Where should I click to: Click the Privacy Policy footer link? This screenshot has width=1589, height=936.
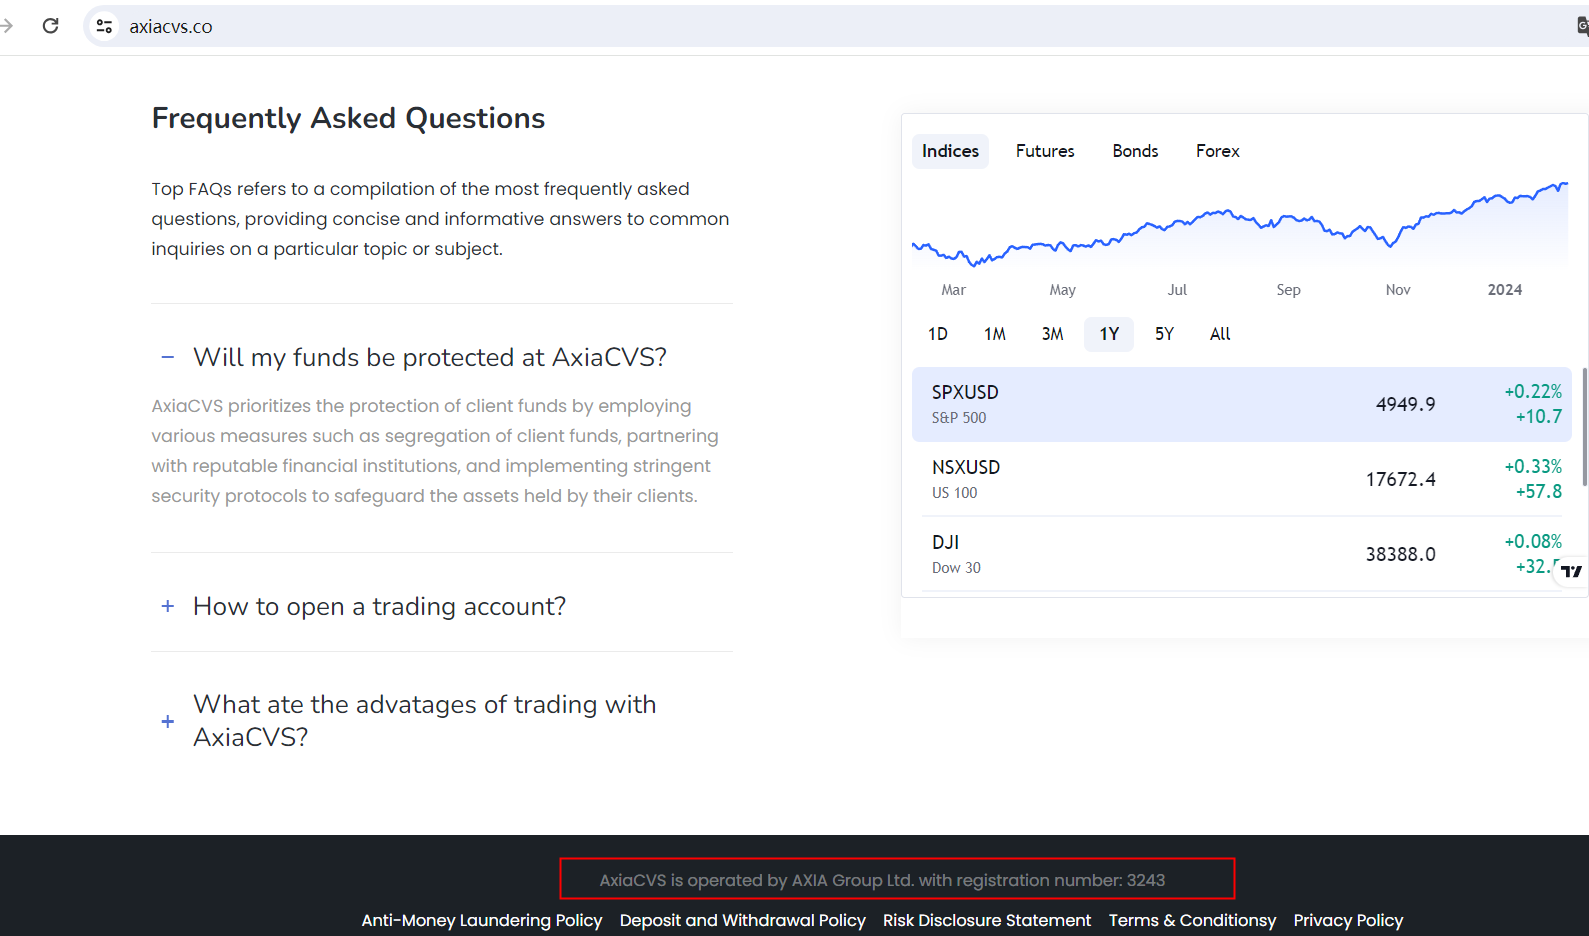click(1348, 920)
